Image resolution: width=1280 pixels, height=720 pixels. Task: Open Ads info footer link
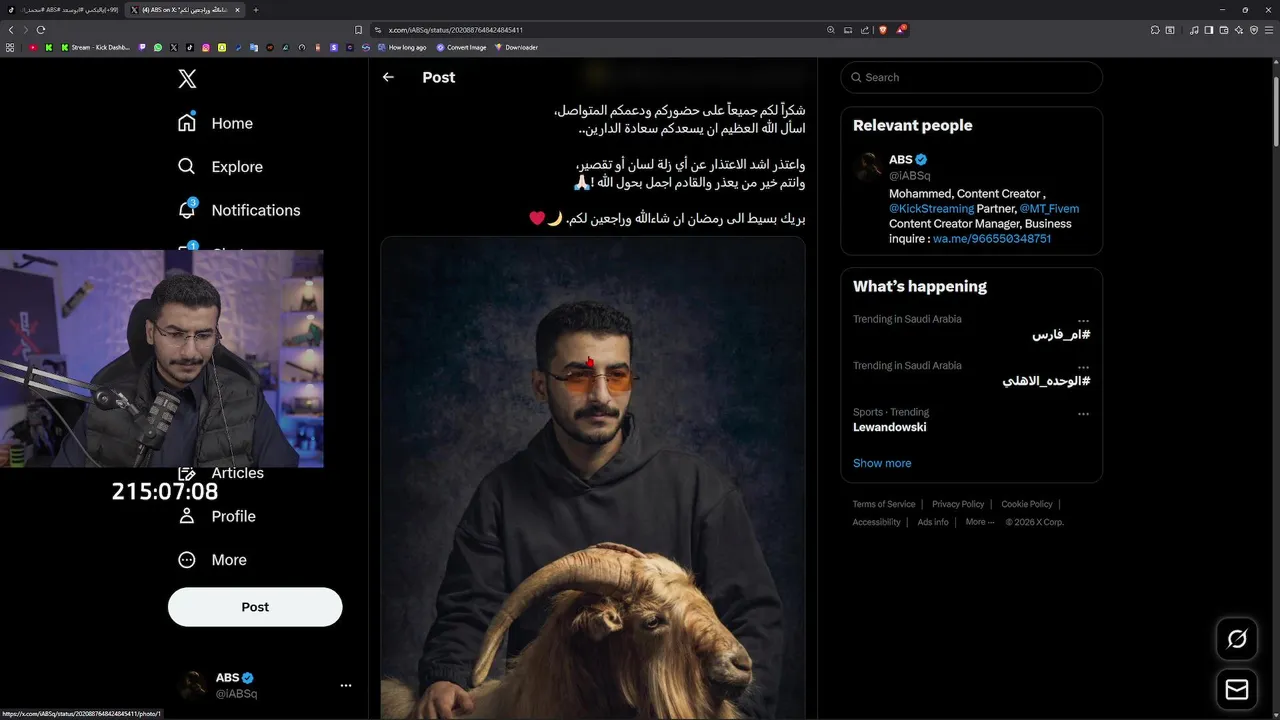[933, 522]
